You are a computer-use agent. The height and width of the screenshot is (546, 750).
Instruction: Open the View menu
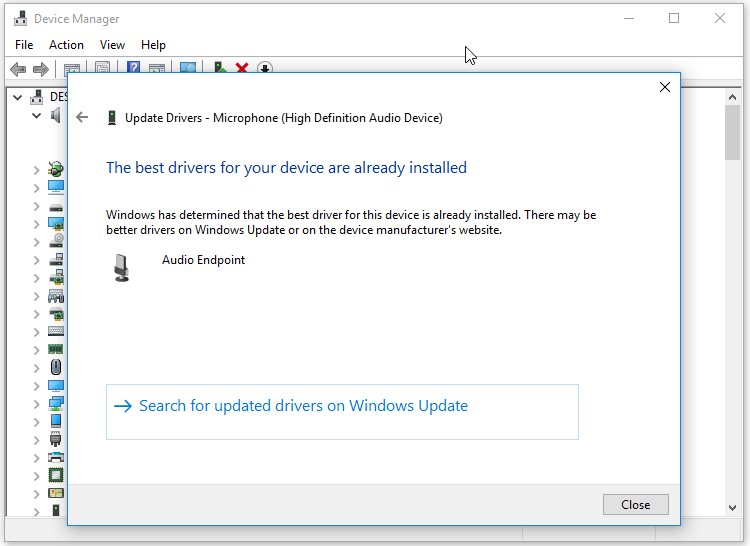tap(112, 45)
